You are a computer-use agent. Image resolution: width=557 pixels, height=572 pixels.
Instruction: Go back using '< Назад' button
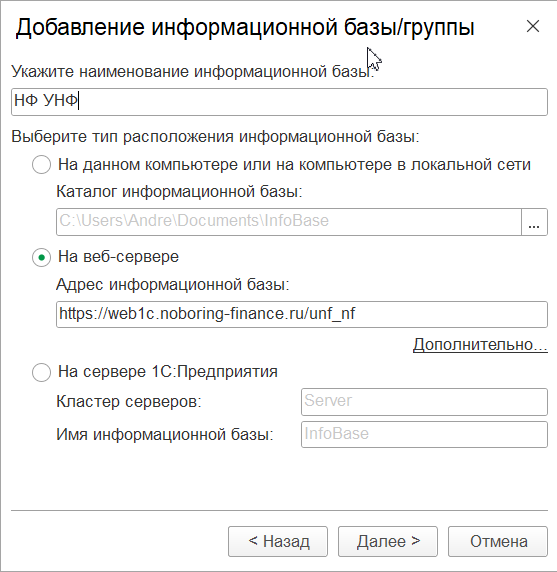point(278,541)
